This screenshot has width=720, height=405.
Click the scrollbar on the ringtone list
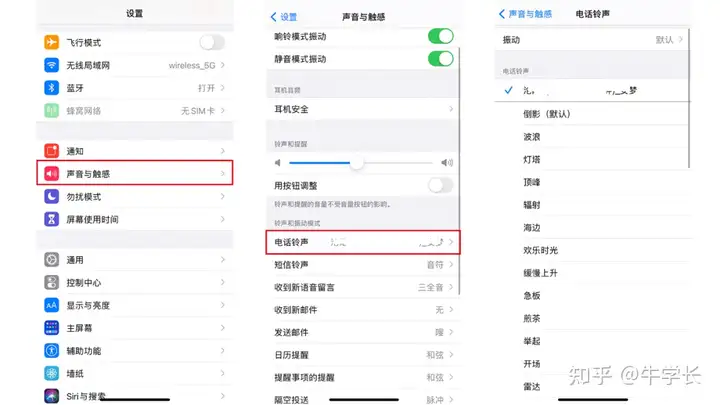pos(689,99)
